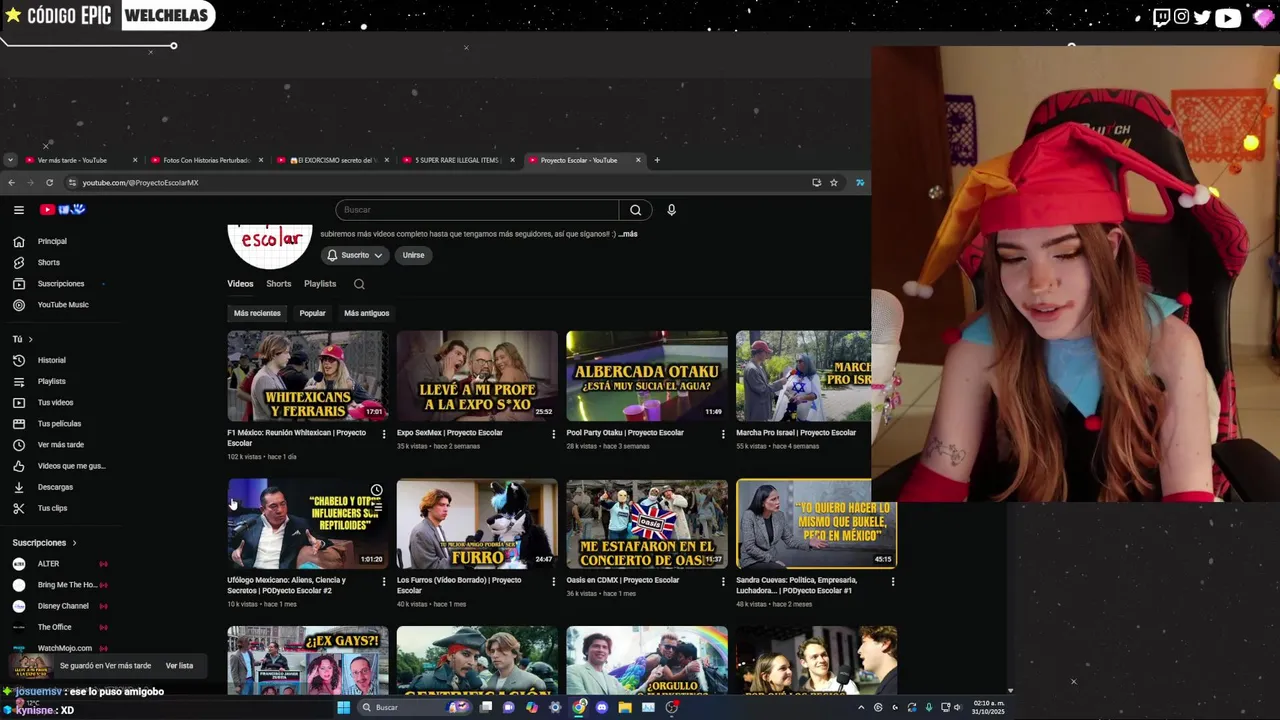
Task: Activate voice search microphone
Action: (x=671, y=210)
